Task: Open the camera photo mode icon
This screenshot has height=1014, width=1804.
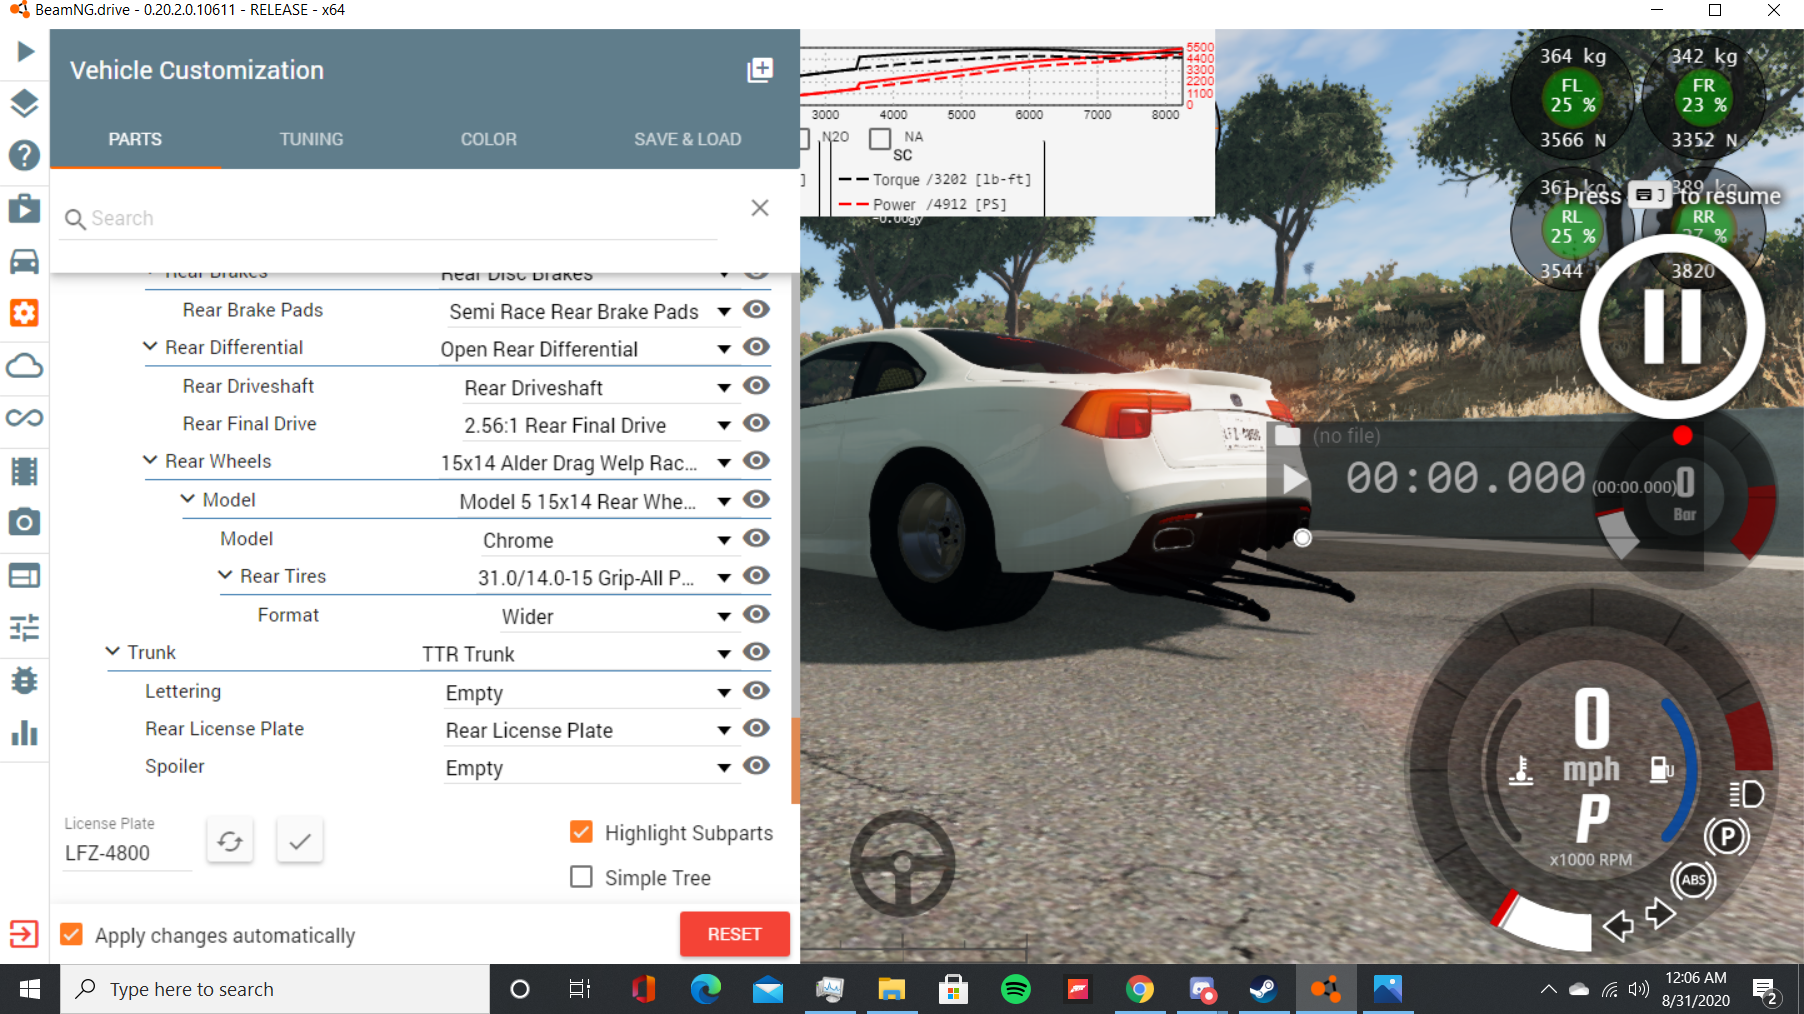Action: coord(25,522)
